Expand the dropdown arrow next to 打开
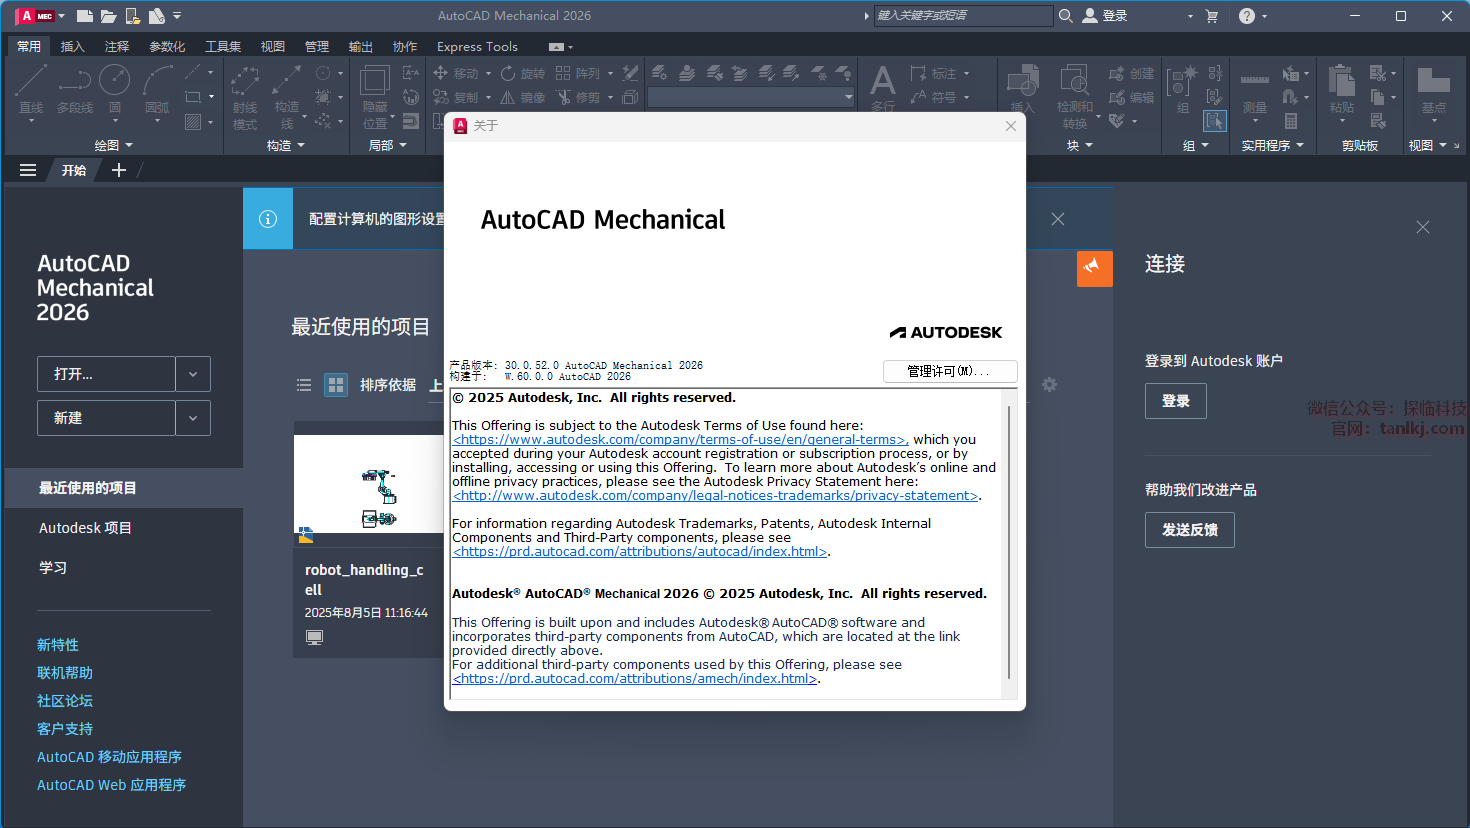 tap(193, 374)
